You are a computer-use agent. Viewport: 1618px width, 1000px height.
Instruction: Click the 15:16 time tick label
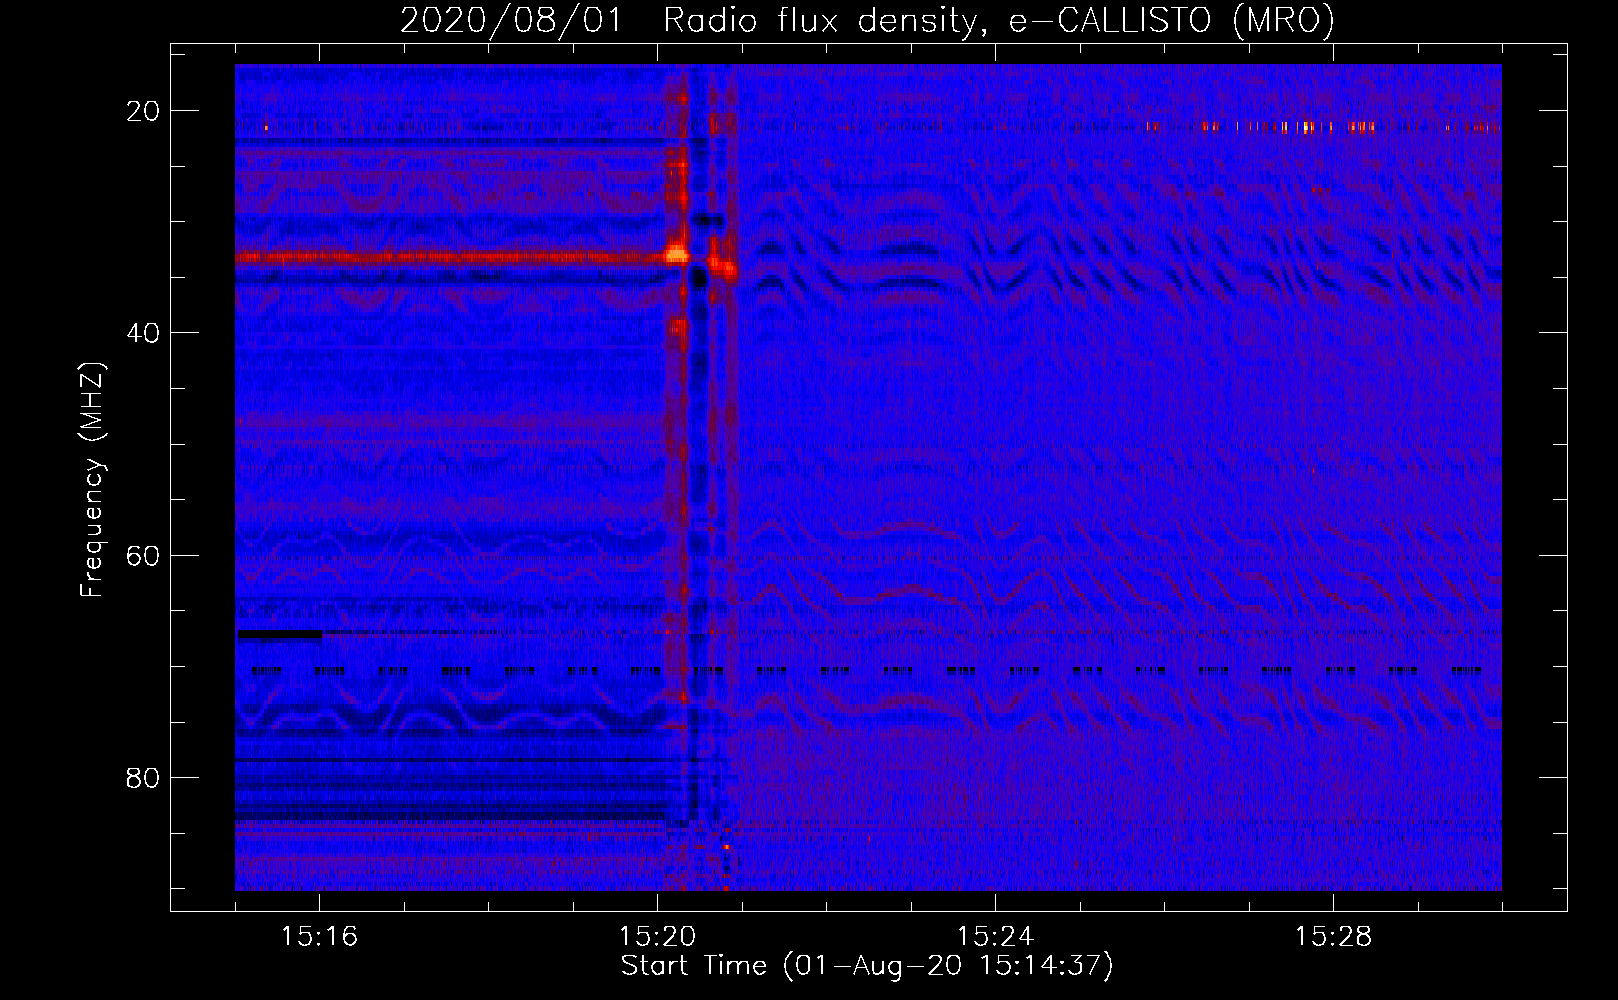point(319,936)
